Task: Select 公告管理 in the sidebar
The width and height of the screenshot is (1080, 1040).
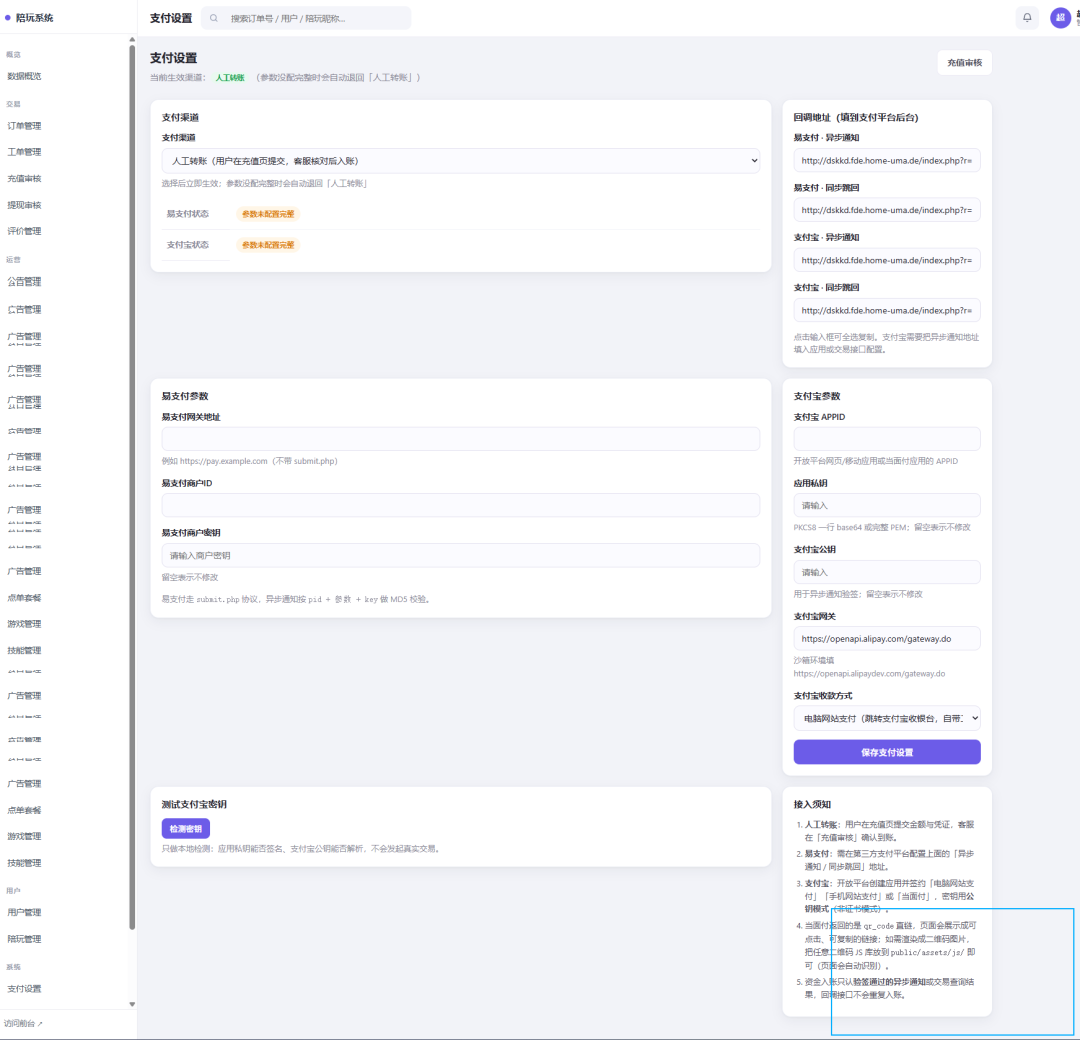Action: point(25,282)
